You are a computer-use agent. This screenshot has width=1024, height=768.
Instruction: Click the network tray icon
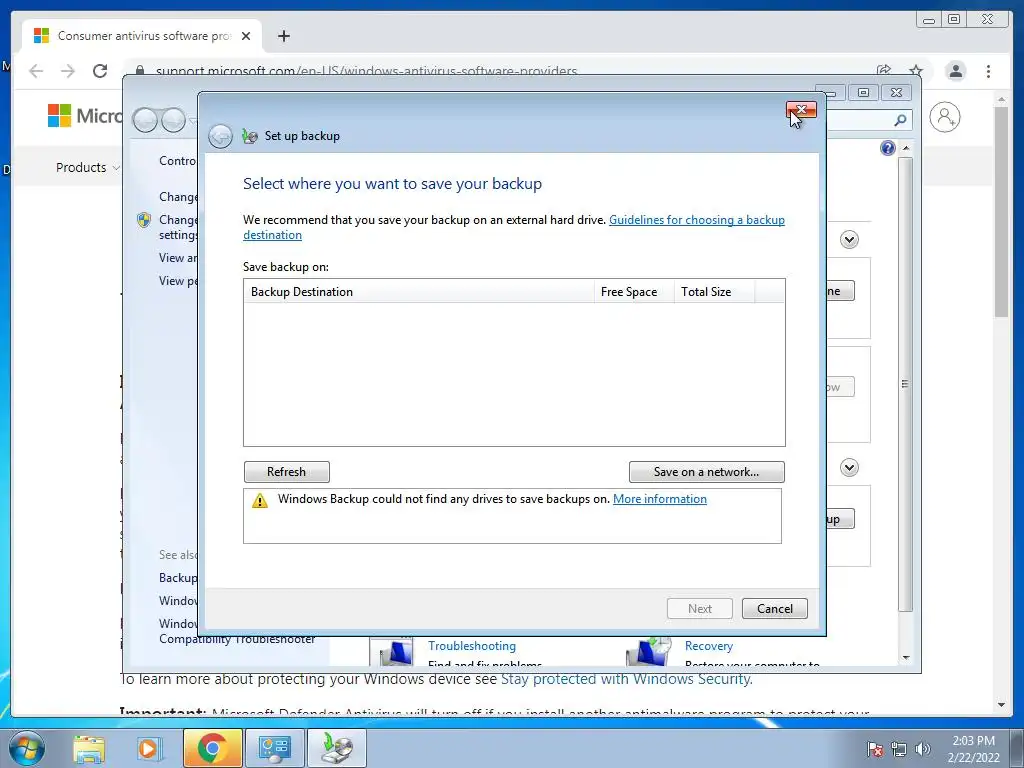899,749
